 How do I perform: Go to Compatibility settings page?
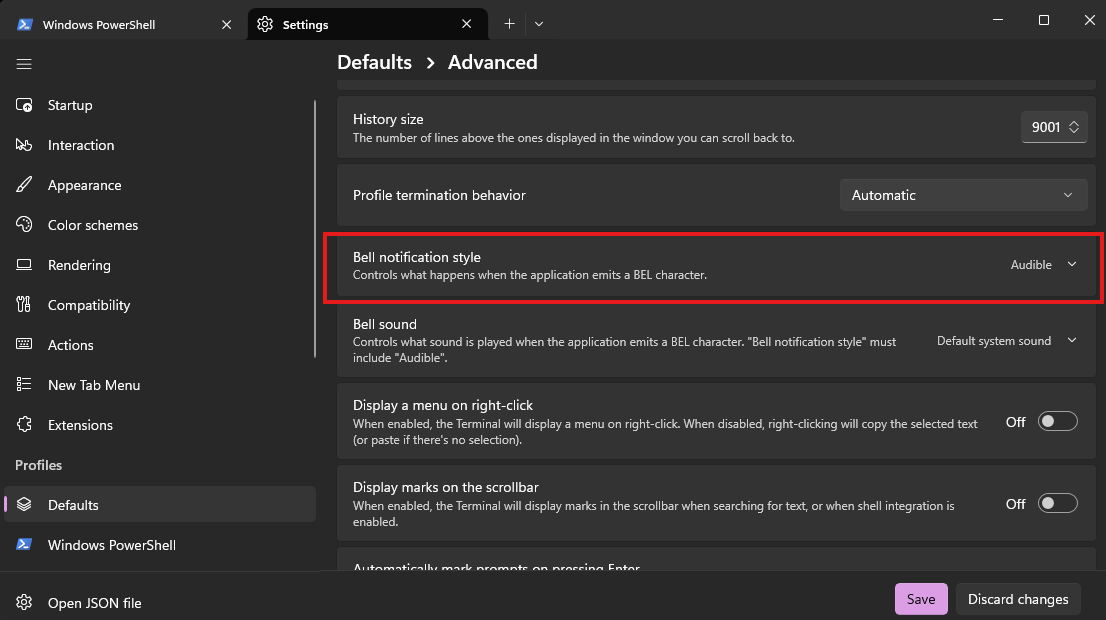pyautogui.click(x=159, y=305)
